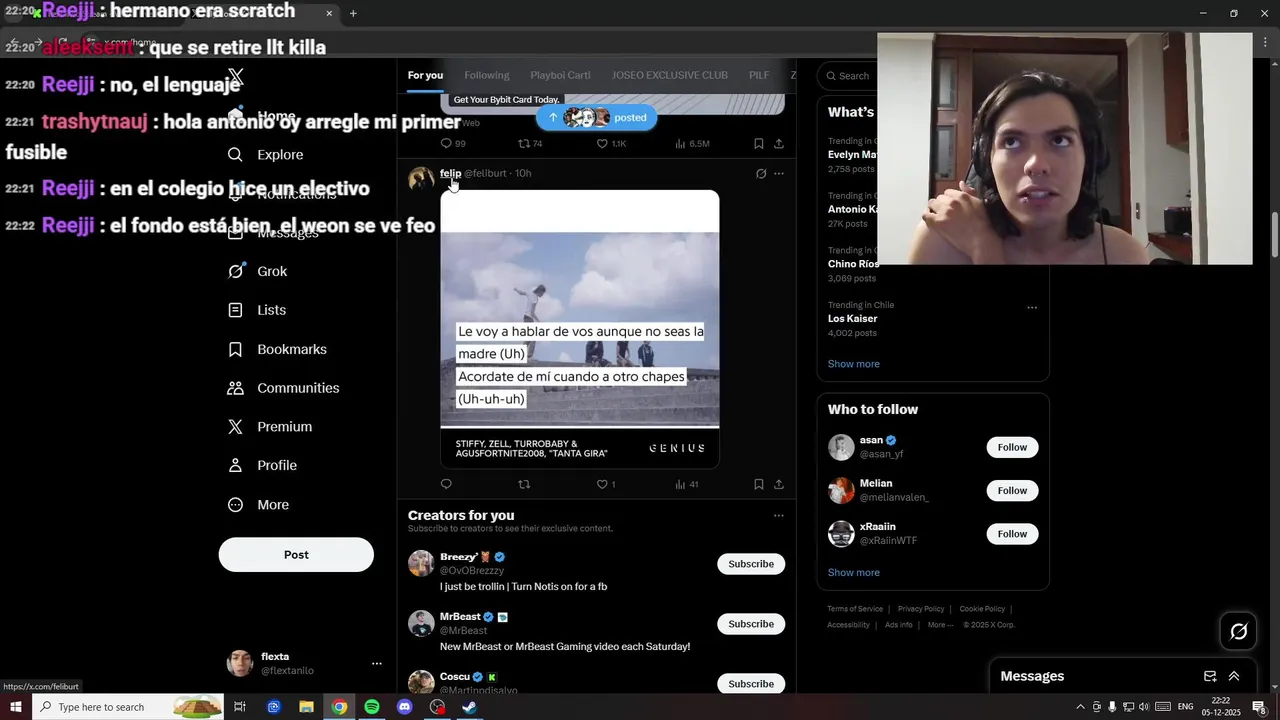This screenshot has height=720, width=1280.
Task: Open the Chino Rios trending topic
Action: coord(853,265)
